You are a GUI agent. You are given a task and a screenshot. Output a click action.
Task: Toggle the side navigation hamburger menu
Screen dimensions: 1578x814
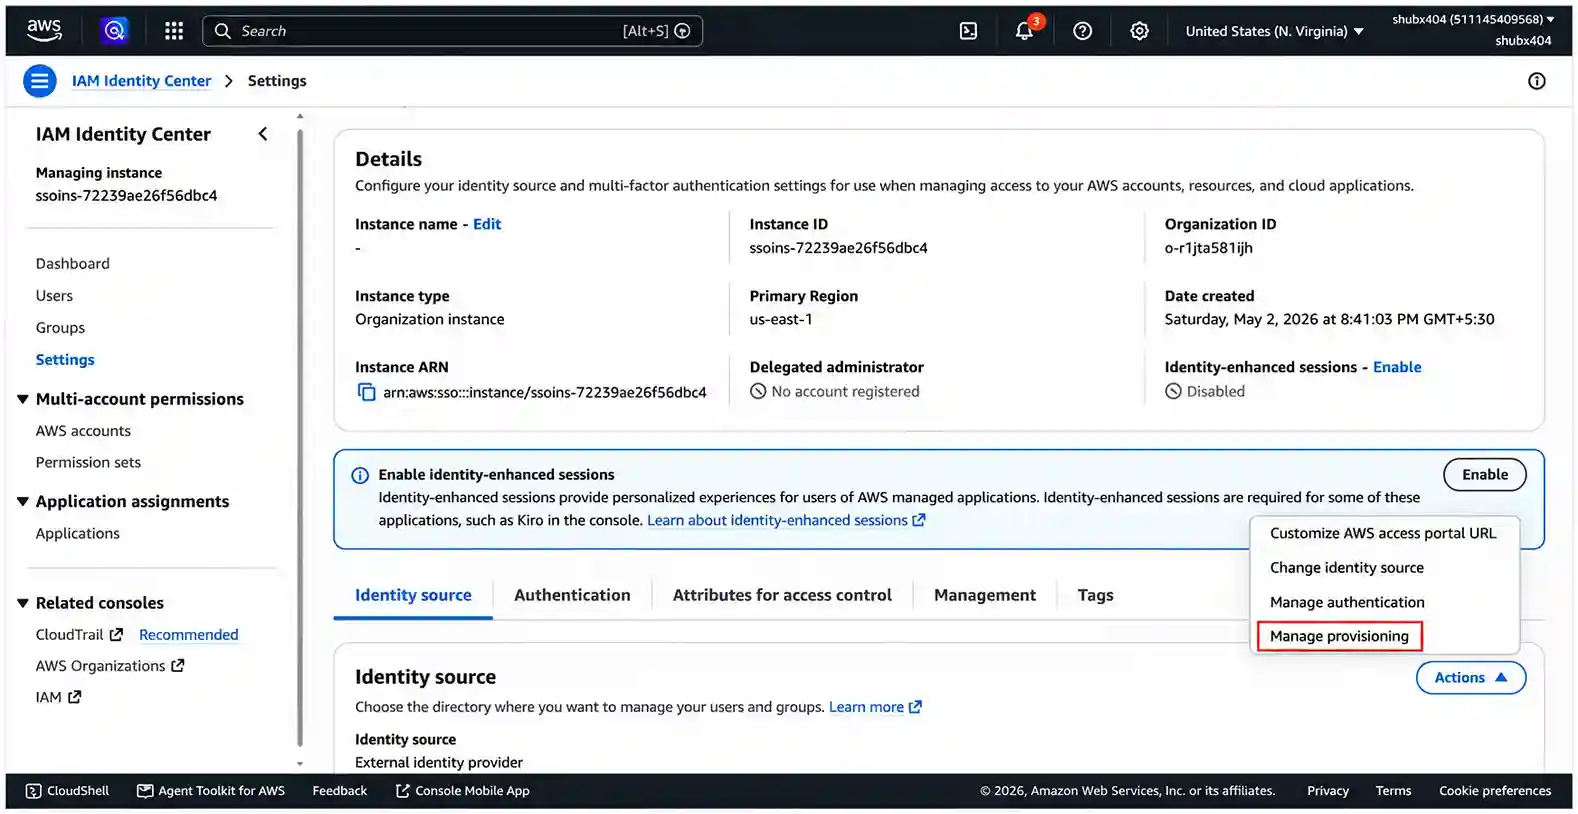[40, 81]
